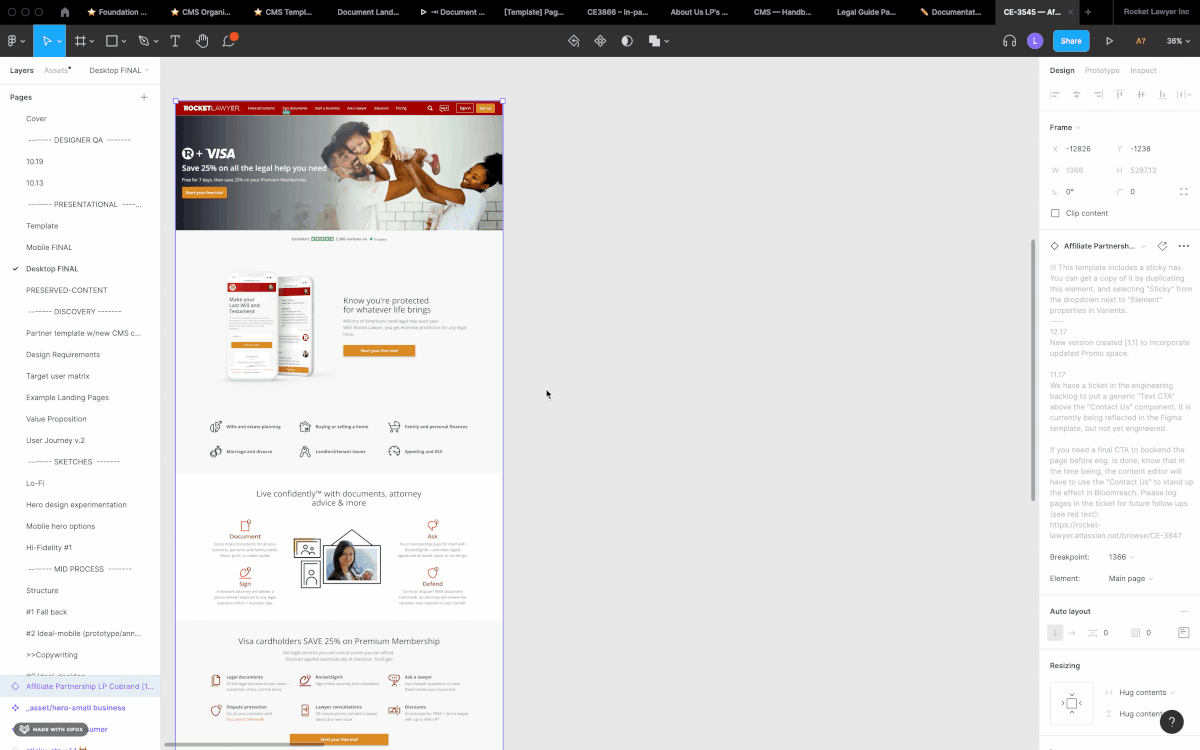The image size is (1200, 750).
Task: Open the Mobile FINAL page
Action: pos(49,247)
